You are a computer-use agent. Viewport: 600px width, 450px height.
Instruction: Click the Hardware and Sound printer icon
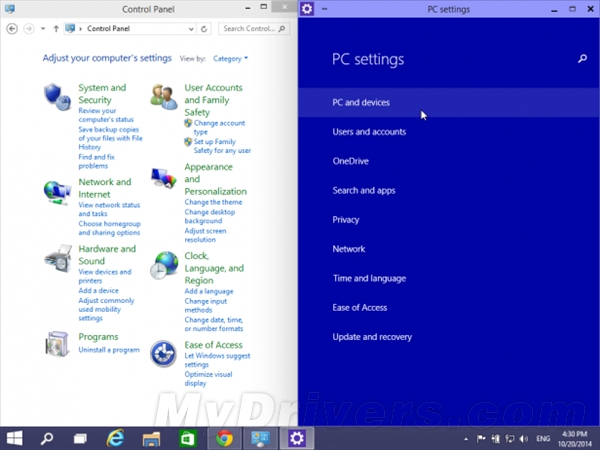pos(57,259)
